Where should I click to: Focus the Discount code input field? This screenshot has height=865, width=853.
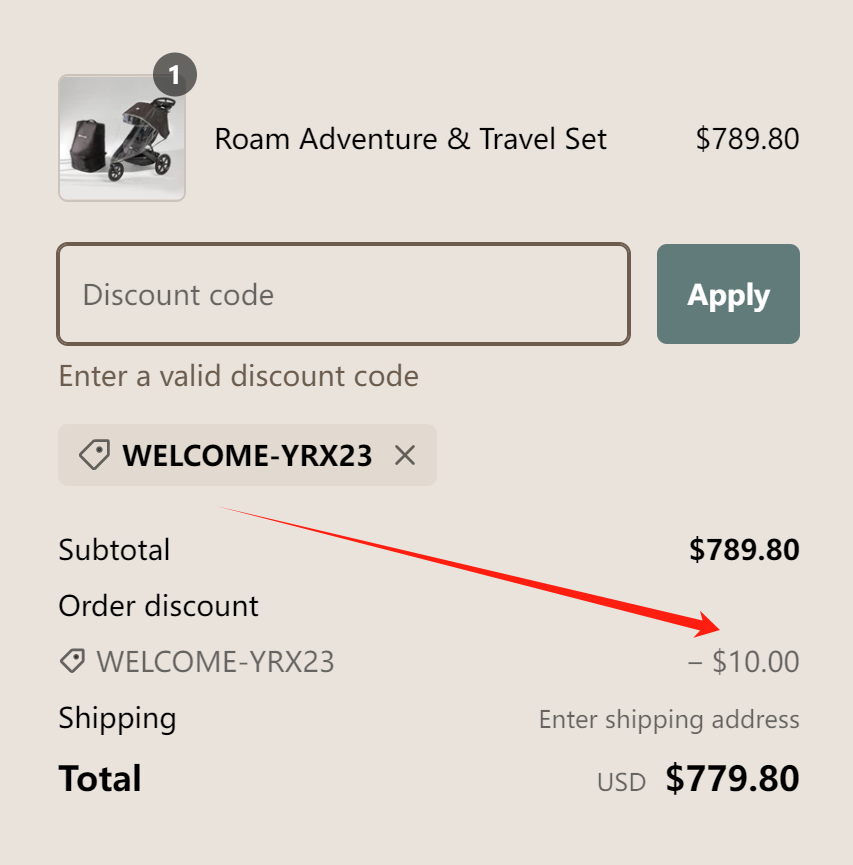click(343, 294)
